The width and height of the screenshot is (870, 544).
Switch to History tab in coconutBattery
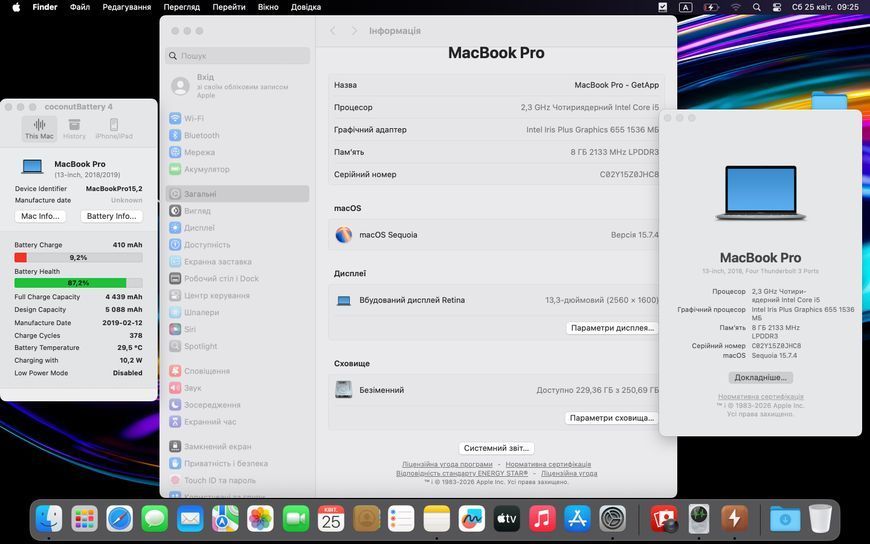74,129
